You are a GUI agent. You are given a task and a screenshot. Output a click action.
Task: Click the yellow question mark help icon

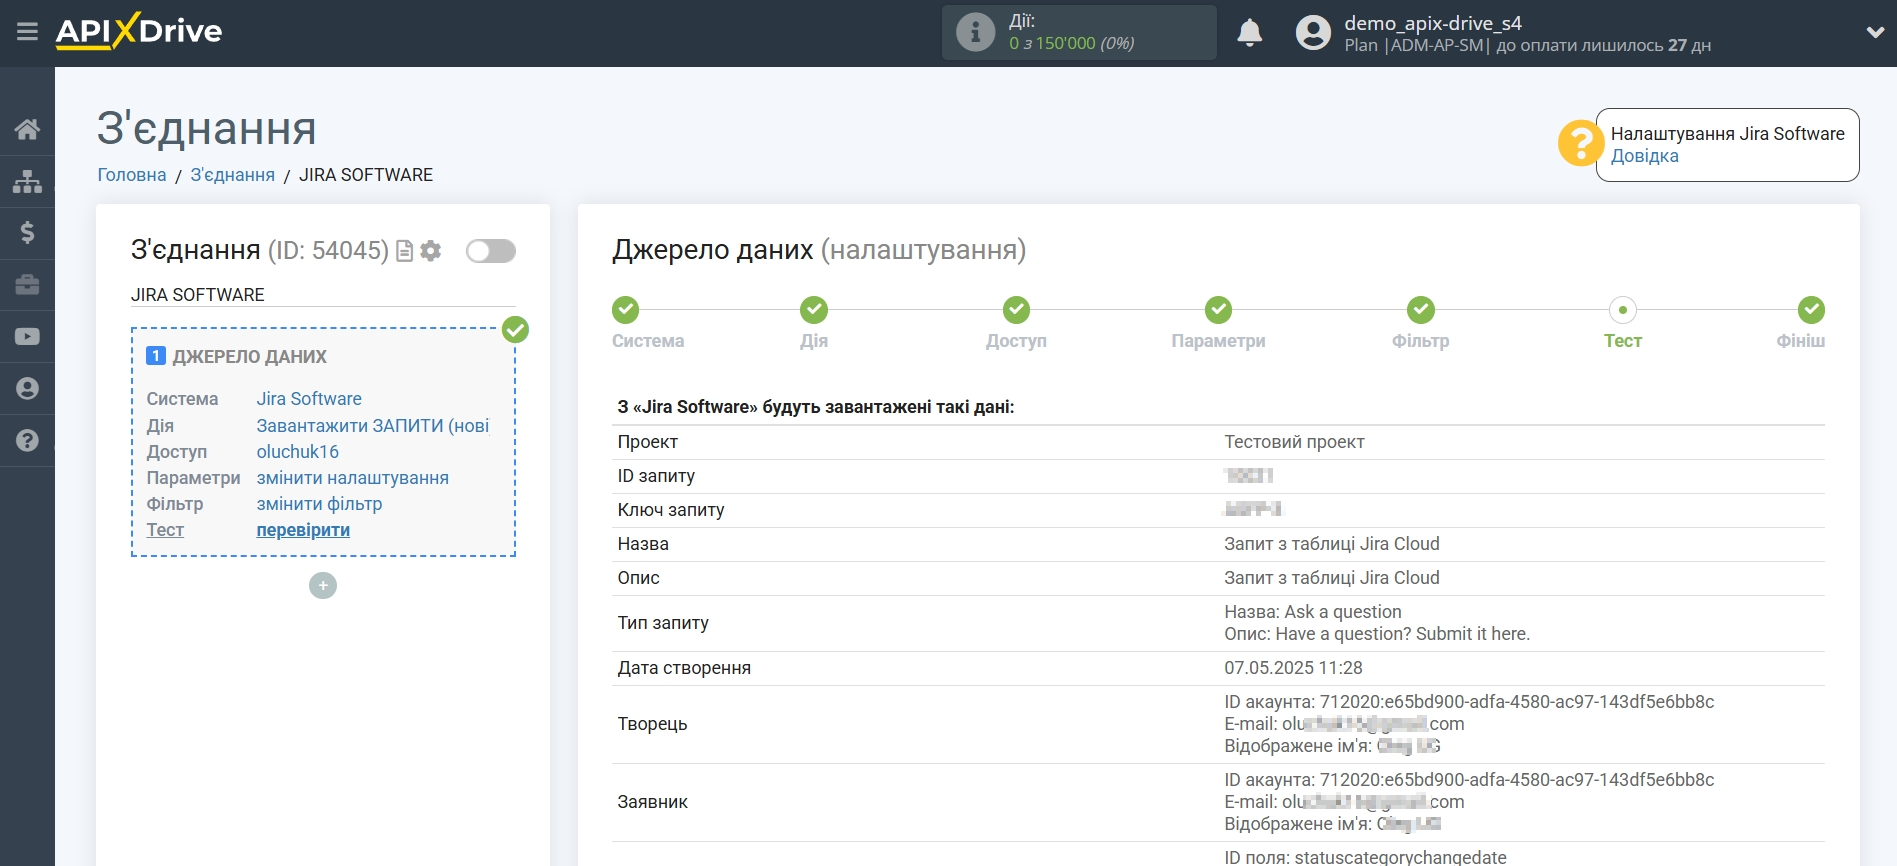tap(1580, 143)
